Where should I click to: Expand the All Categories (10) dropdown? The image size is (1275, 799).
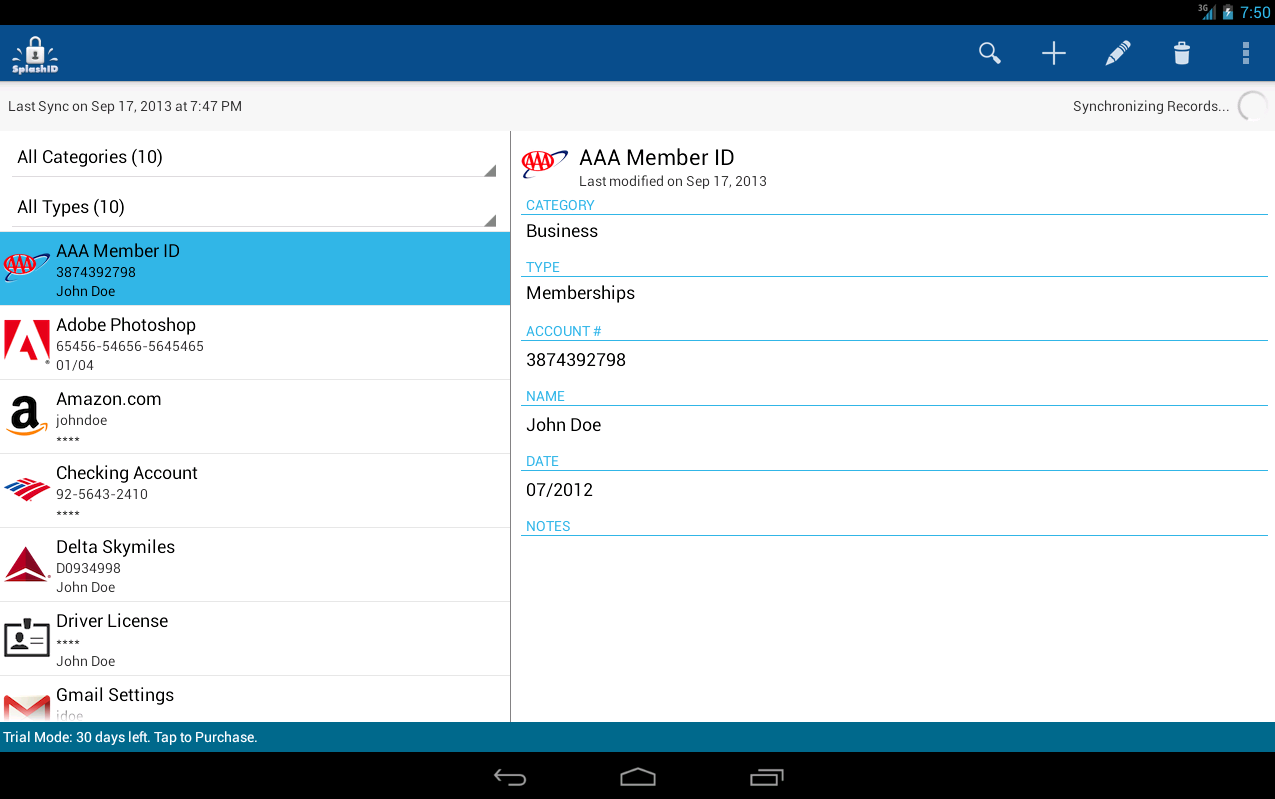(255, 157)
